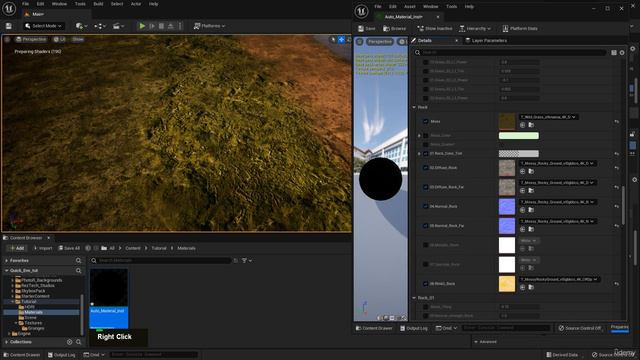Browse to 08 RMAO_Rock texture asset icon

click(x=531, y=287)
